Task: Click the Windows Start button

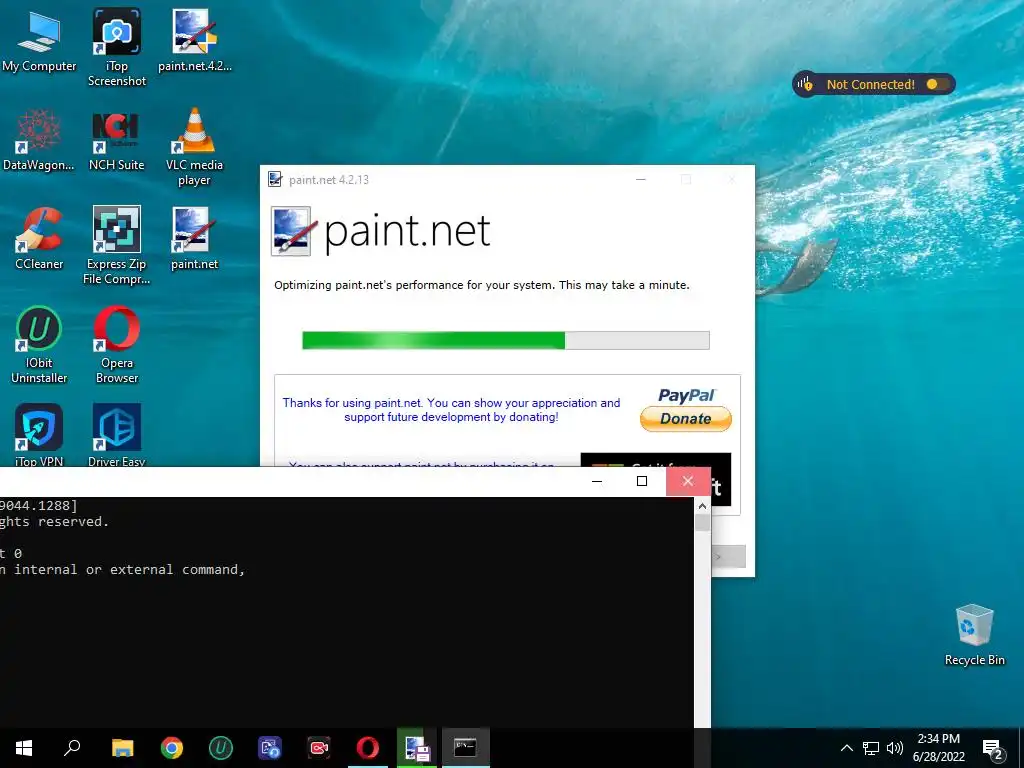Action: click(x=24, y=748)
